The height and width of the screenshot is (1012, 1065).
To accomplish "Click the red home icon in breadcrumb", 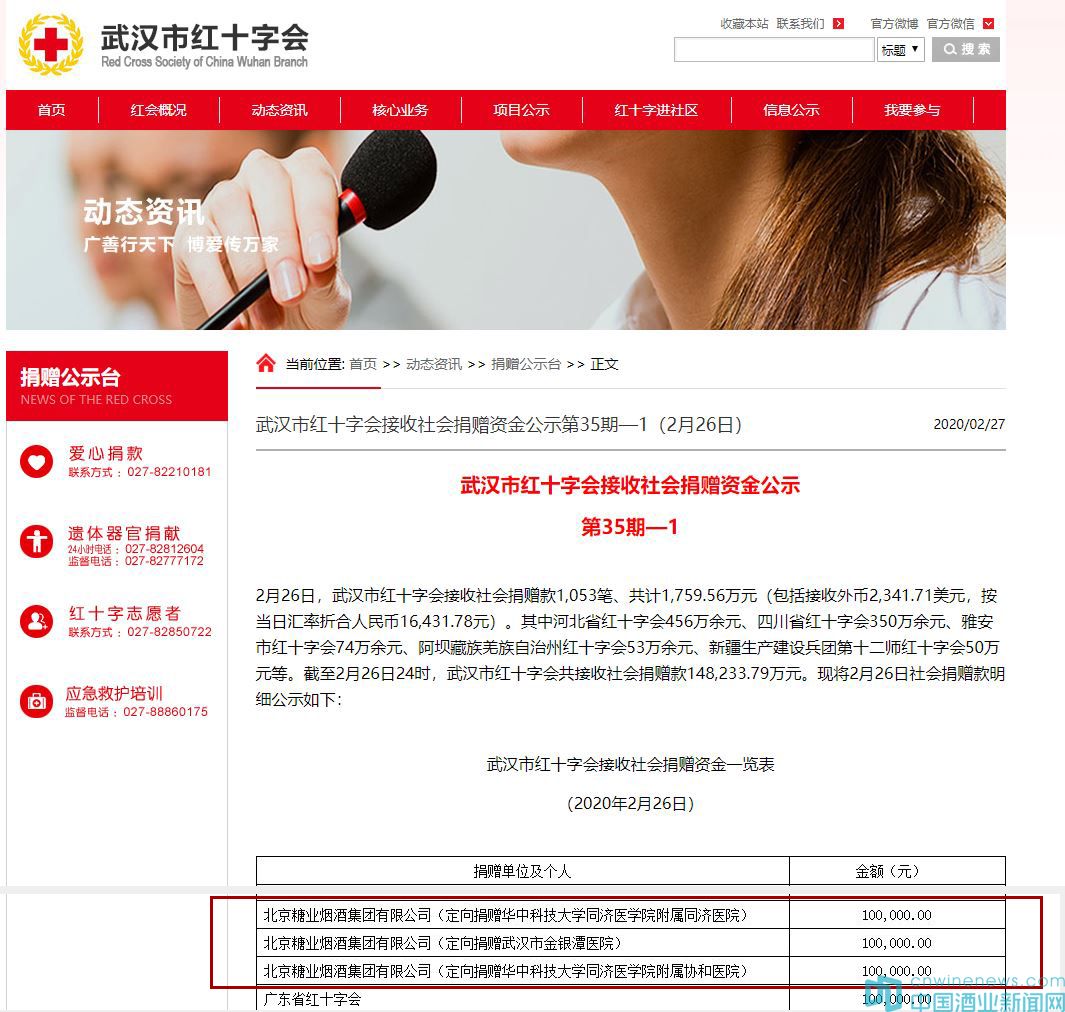I will [x=266, y=363].
